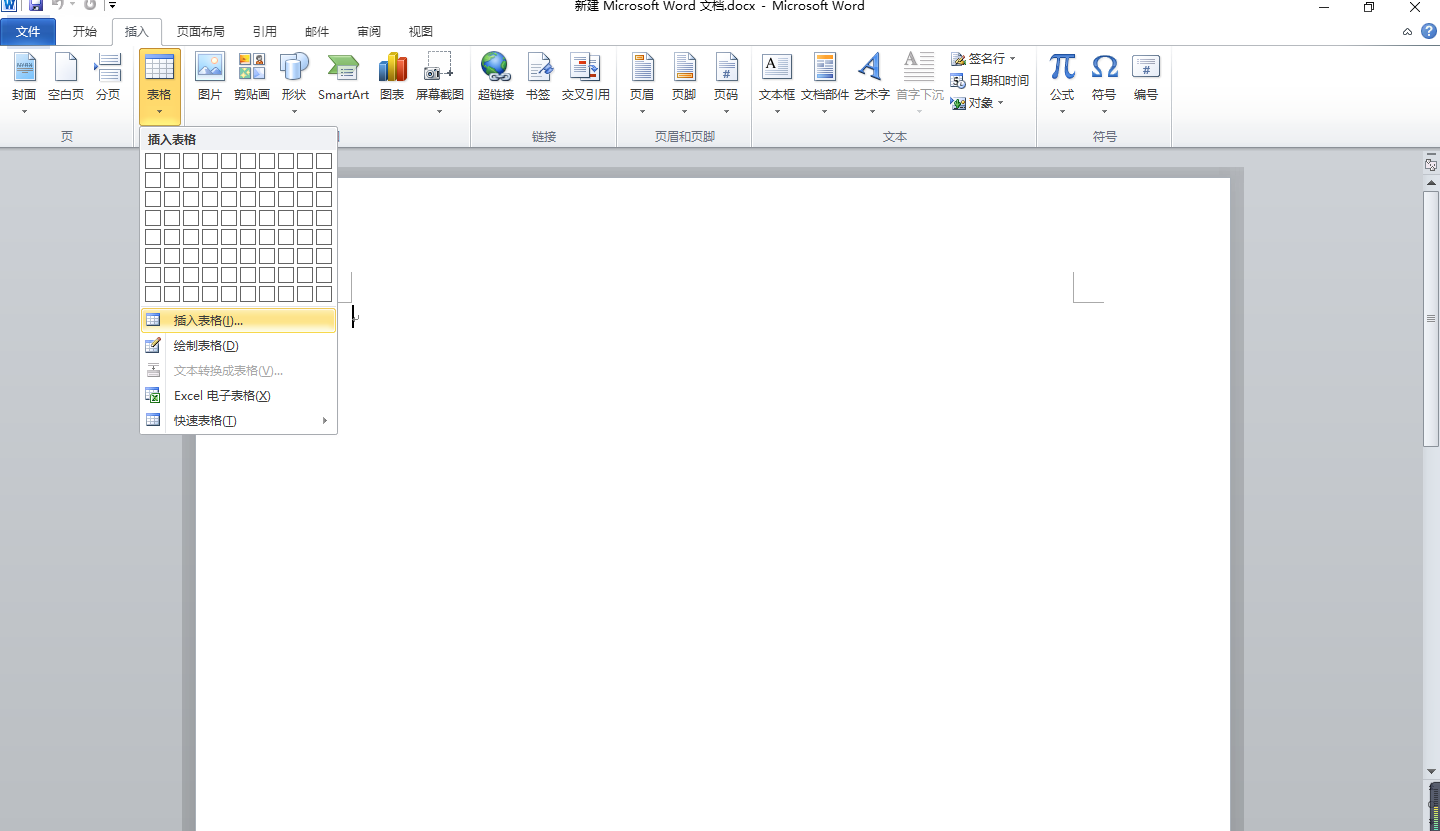Open 文档部件 quick parts menu
The height and width of the screenshot is (831, 1440).
tap(825, 83)
